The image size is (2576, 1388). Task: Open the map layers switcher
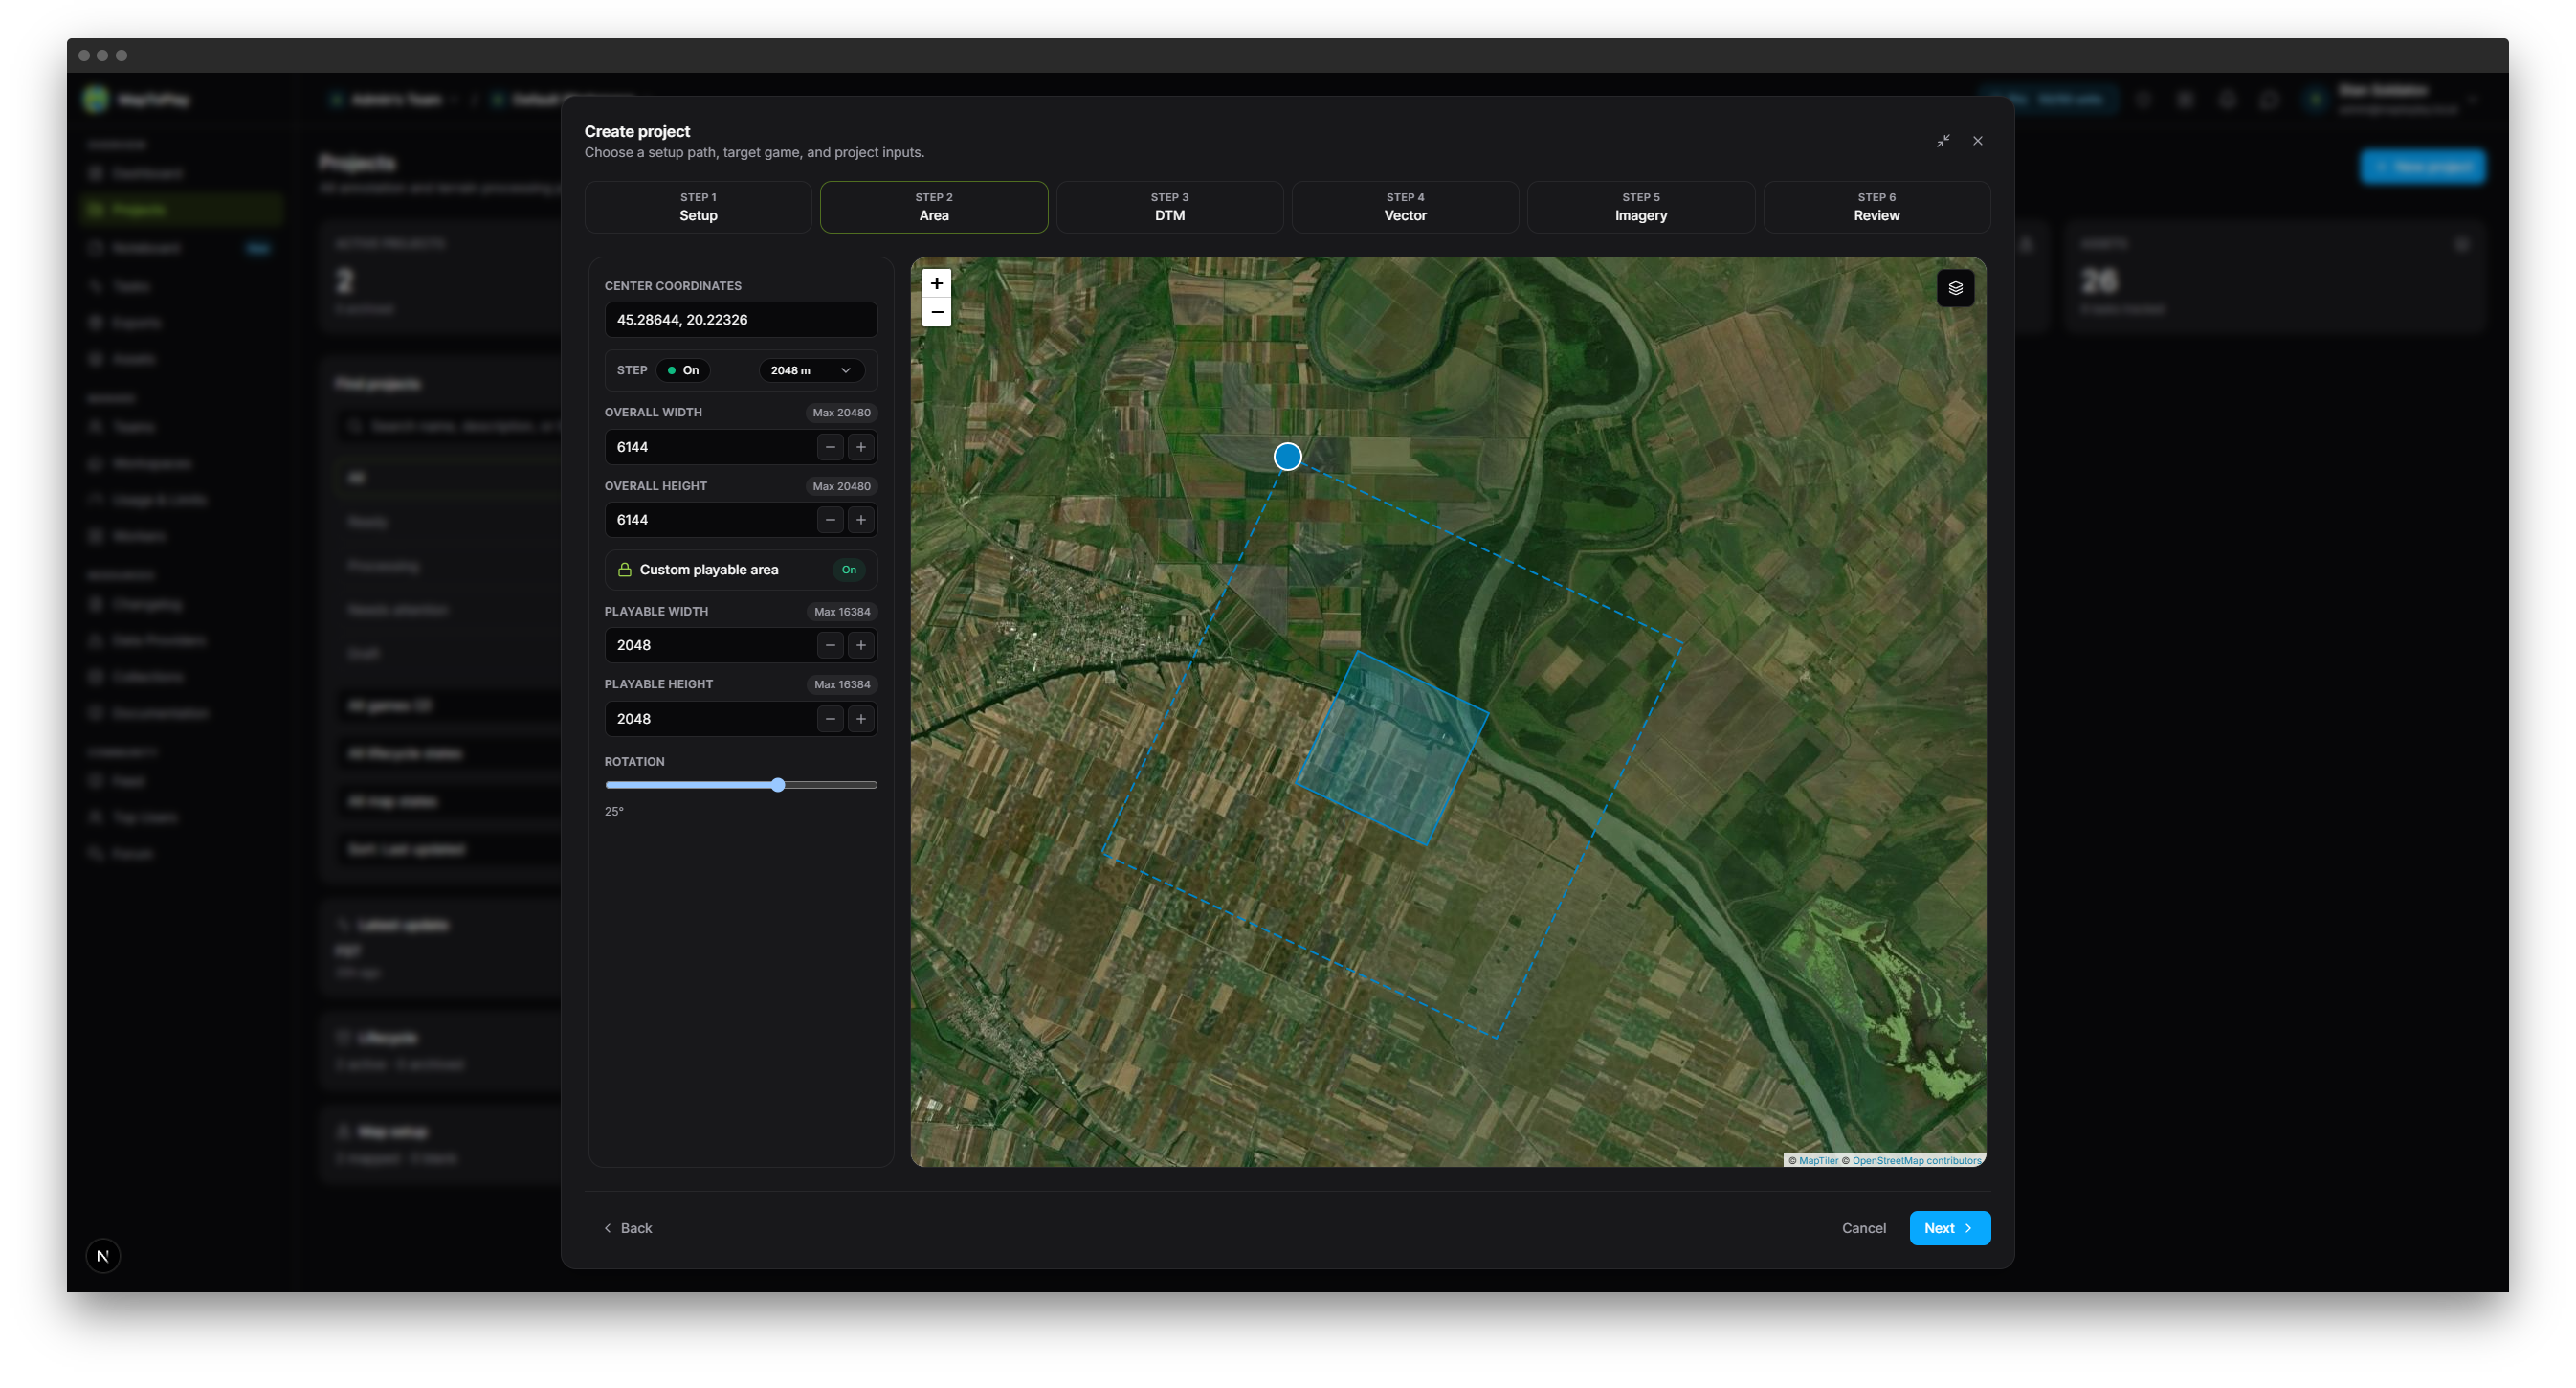(1955, 288)
